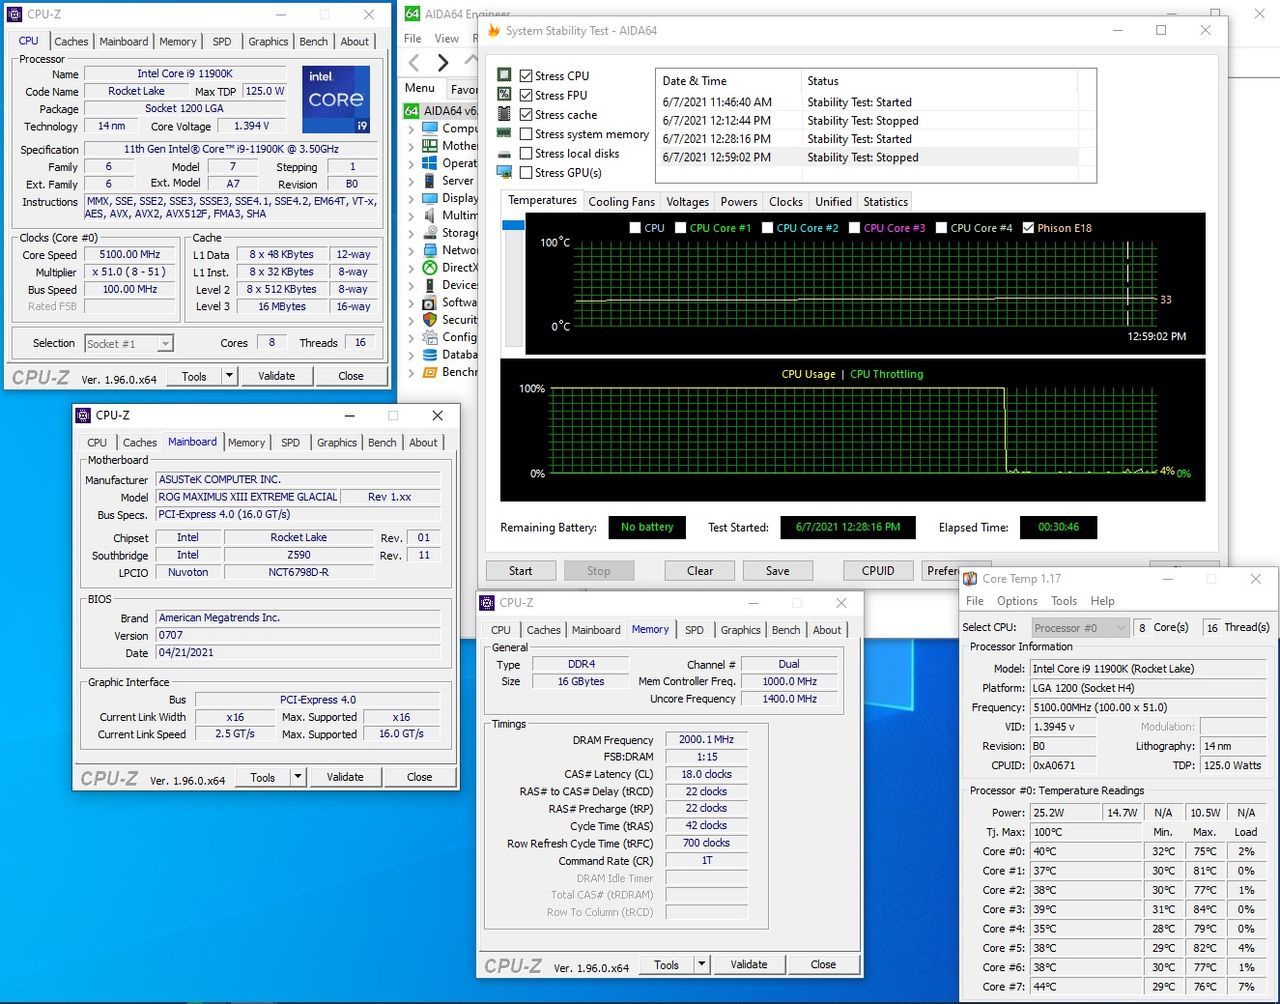Click the Benchmark icon in AIDA64 tree
Screen dimensions: 1280x1004
pyautogui.click(x=430, y=372)
